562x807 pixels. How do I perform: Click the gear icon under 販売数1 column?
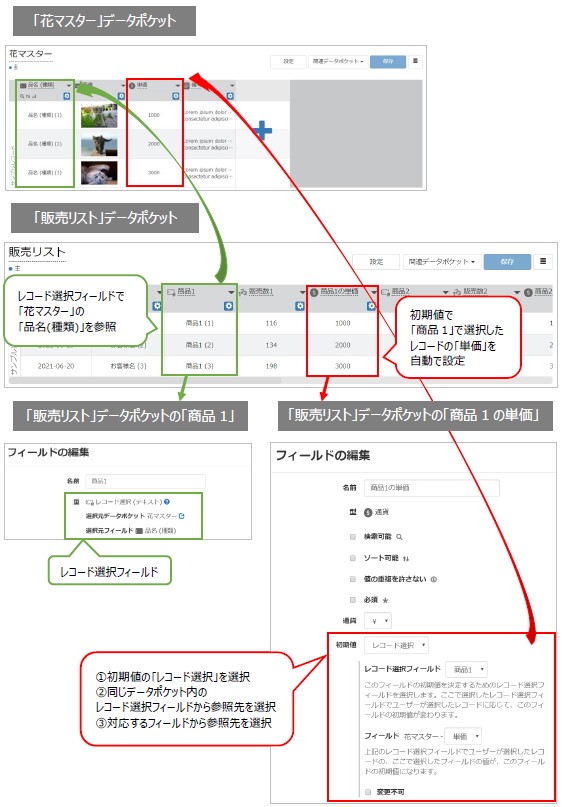pyautogui.click(x=300, y=306)
